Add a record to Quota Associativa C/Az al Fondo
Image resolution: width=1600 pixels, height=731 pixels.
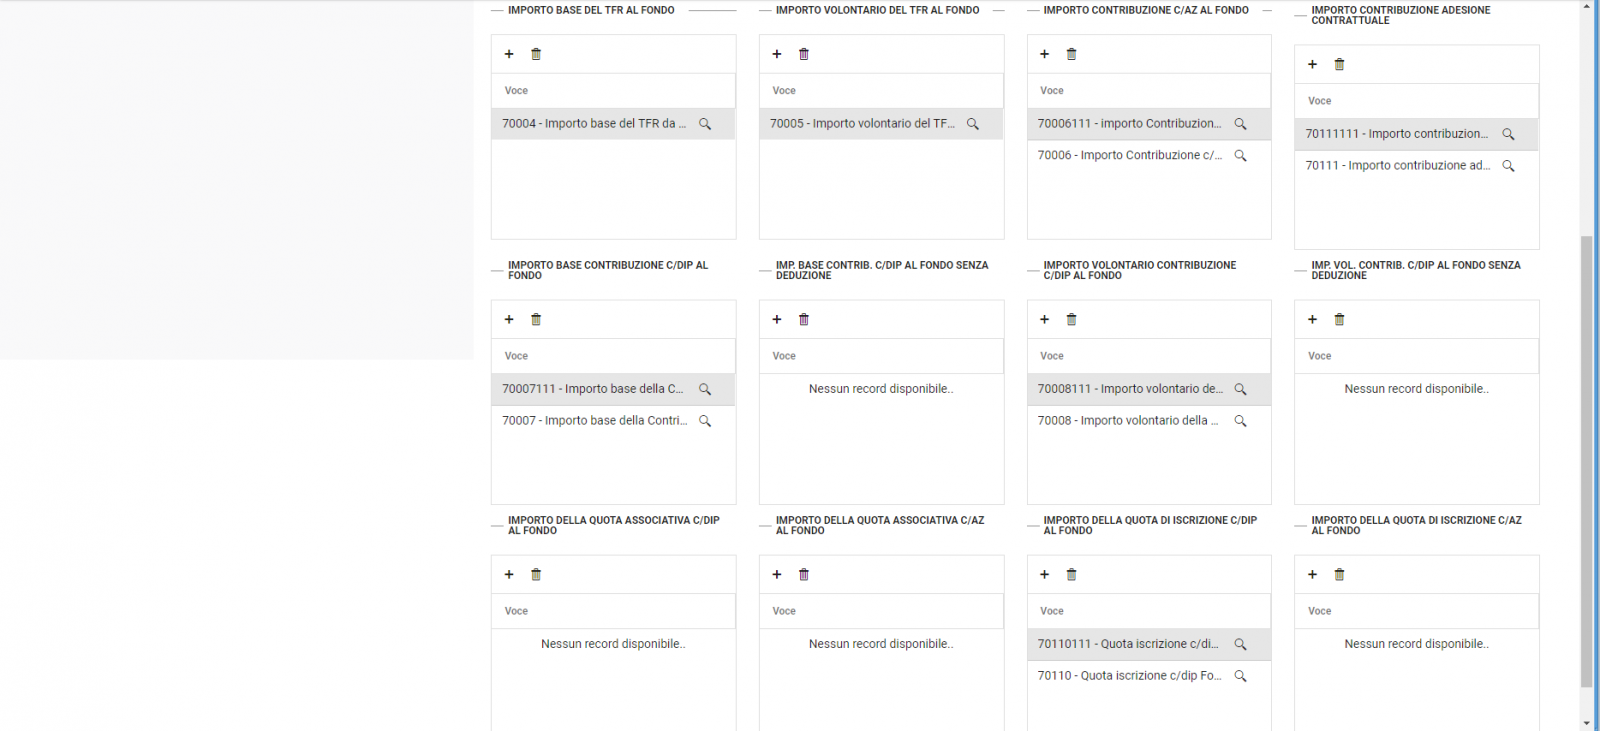pos(777,574)
